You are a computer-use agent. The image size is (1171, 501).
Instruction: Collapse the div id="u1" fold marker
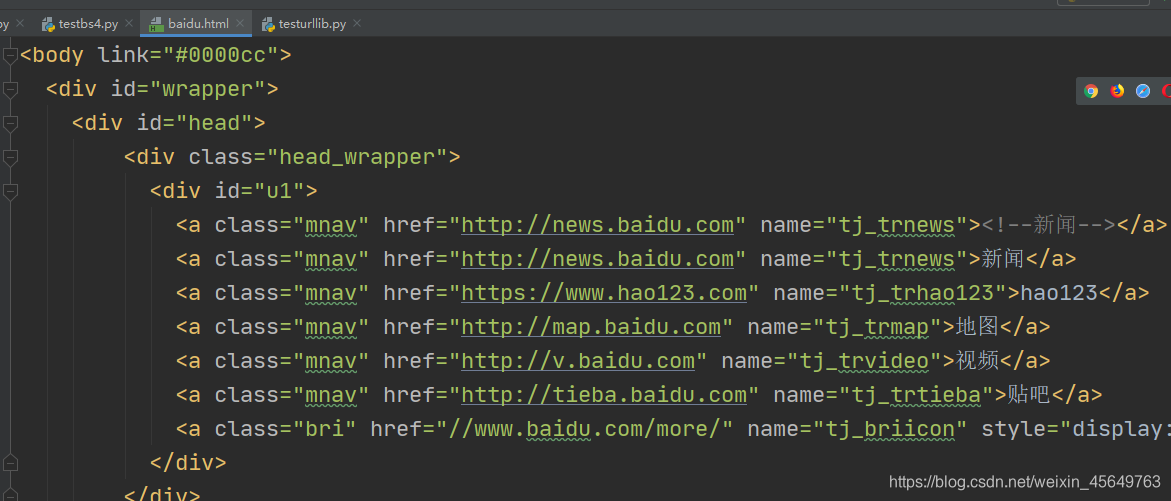point(10,192)
